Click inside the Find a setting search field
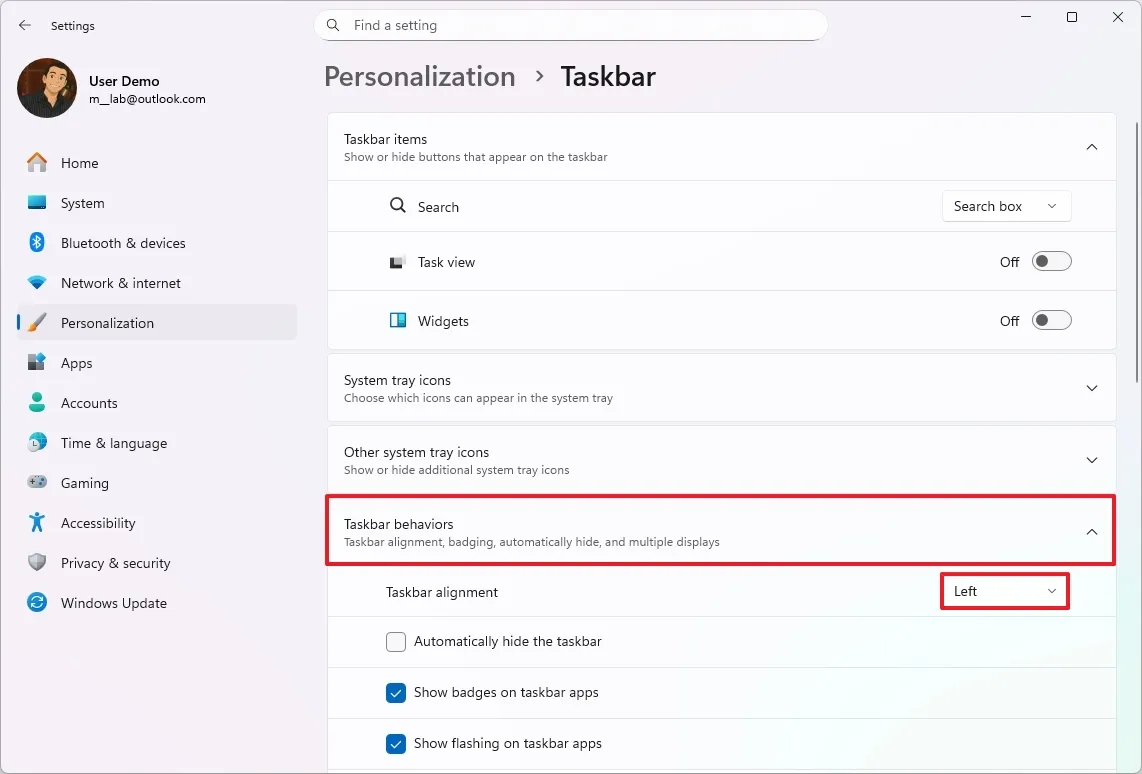The height and width of the screenshot is (774, 1142). (x=571, y=25)
